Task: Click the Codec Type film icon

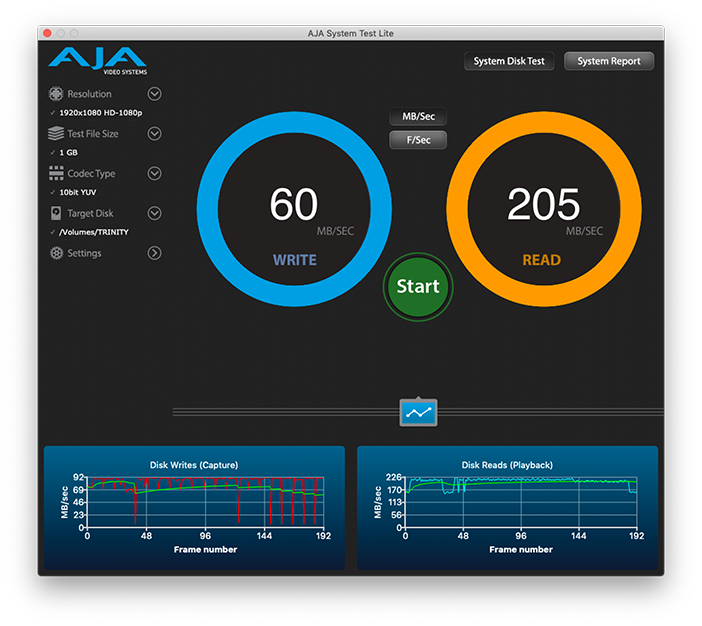Action: (x=56, y=173)
